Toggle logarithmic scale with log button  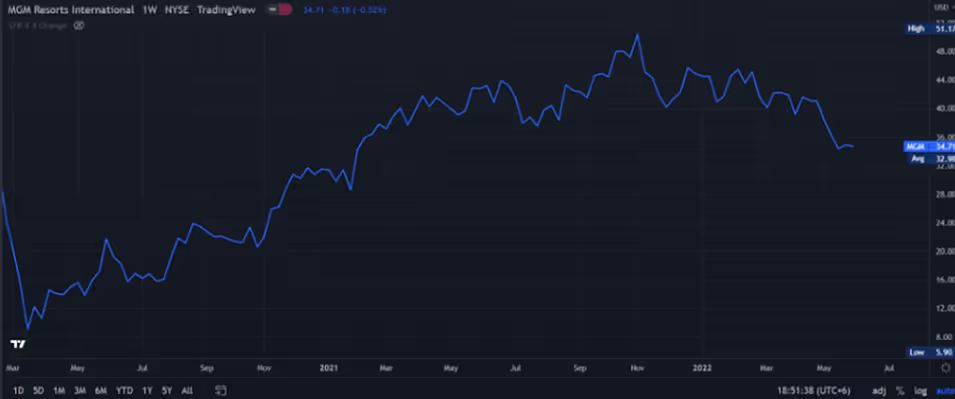(x=920, y=390)
